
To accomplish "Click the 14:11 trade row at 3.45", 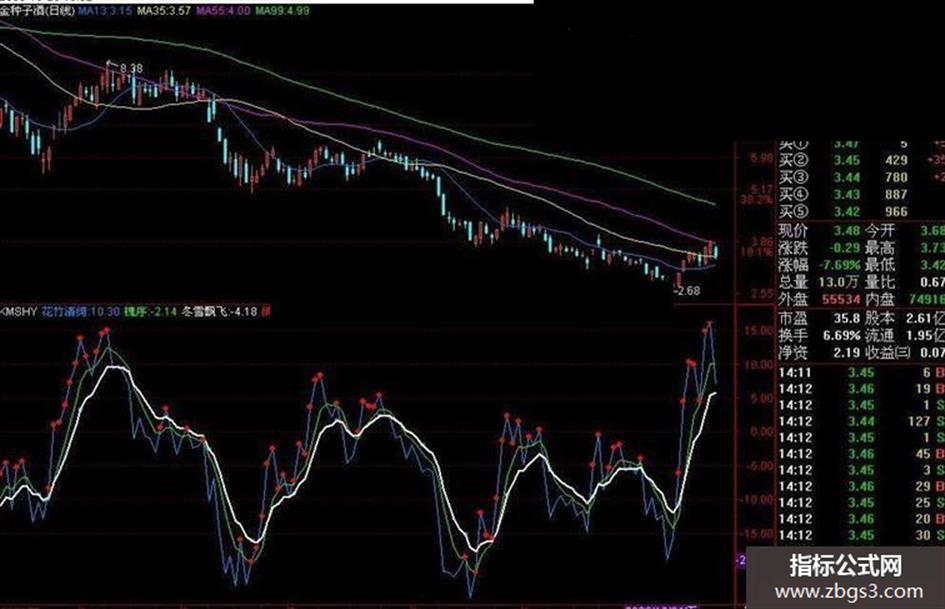I will click(861, 373).
